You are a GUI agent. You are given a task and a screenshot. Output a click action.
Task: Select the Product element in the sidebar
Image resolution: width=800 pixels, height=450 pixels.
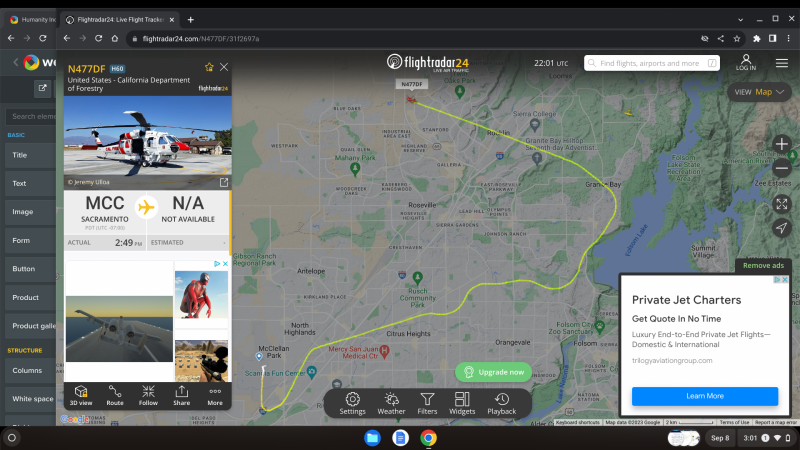click(x=31, y=297)
